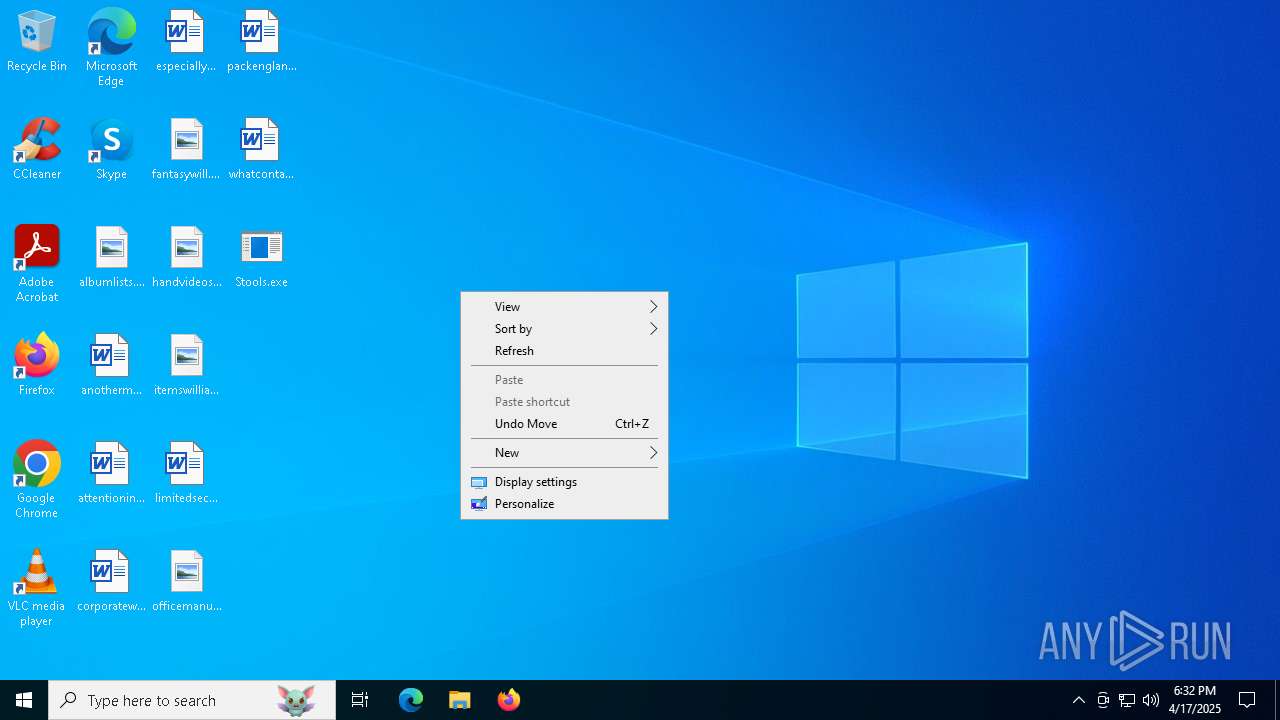Choose Refresh in the context menu
The width and height of the screenshot is (1280, 720).
tap(564, 351)
